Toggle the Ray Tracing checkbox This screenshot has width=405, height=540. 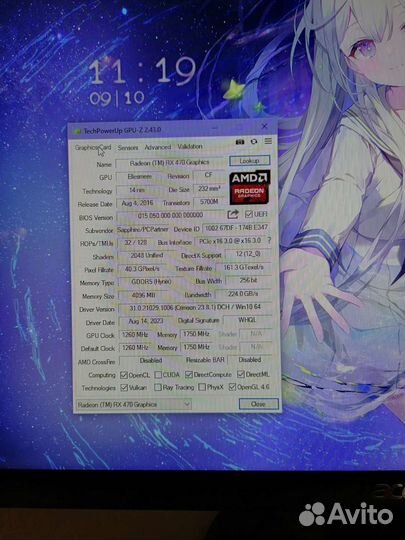pos(158,387)
